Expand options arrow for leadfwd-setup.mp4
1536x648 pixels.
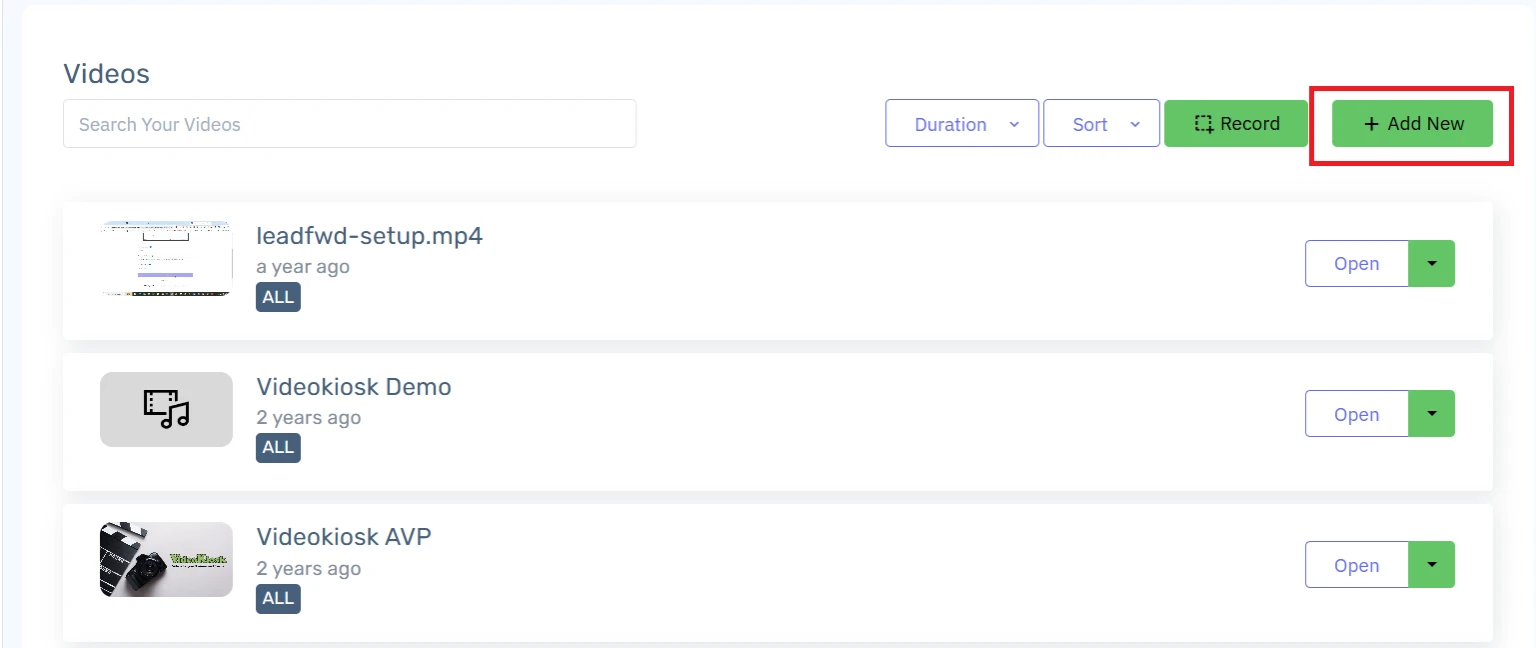pyautogui.click(x=1432, y=264)
